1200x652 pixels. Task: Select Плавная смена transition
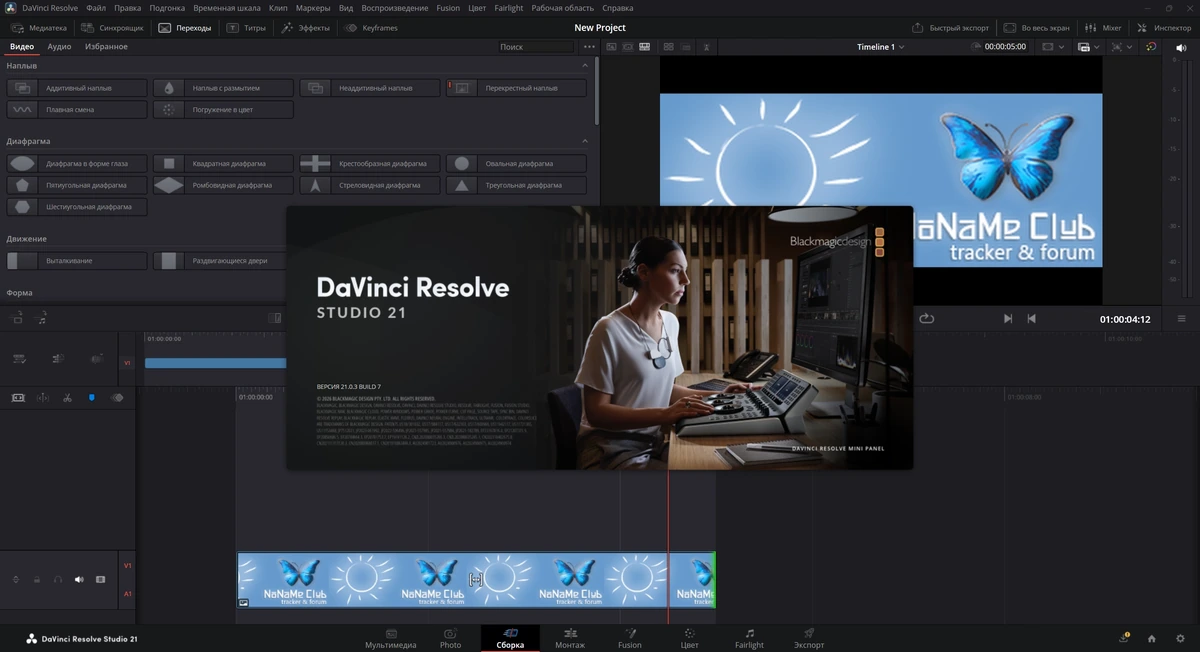[77, 110]
